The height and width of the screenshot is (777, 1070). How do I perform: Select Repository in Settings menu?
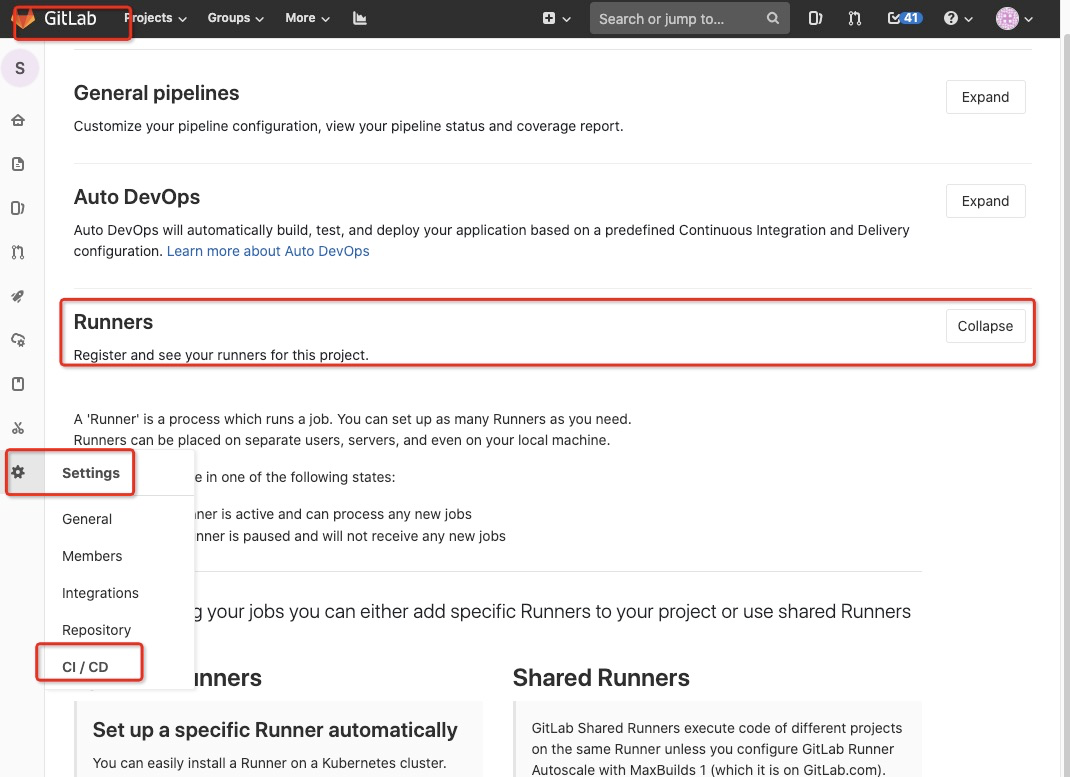(x=96, y=630)
